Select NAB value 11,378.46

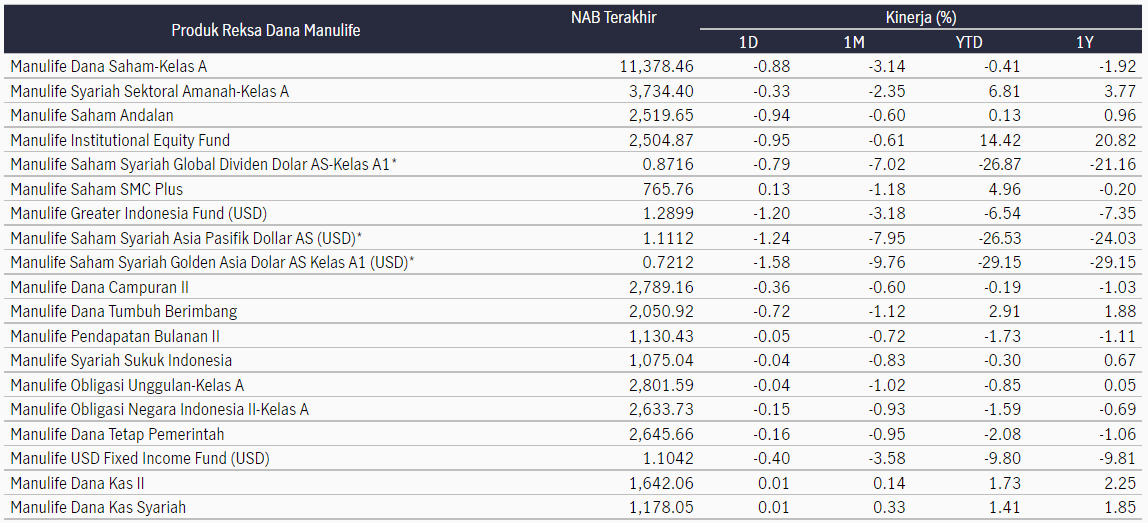(x=657, y=67)
